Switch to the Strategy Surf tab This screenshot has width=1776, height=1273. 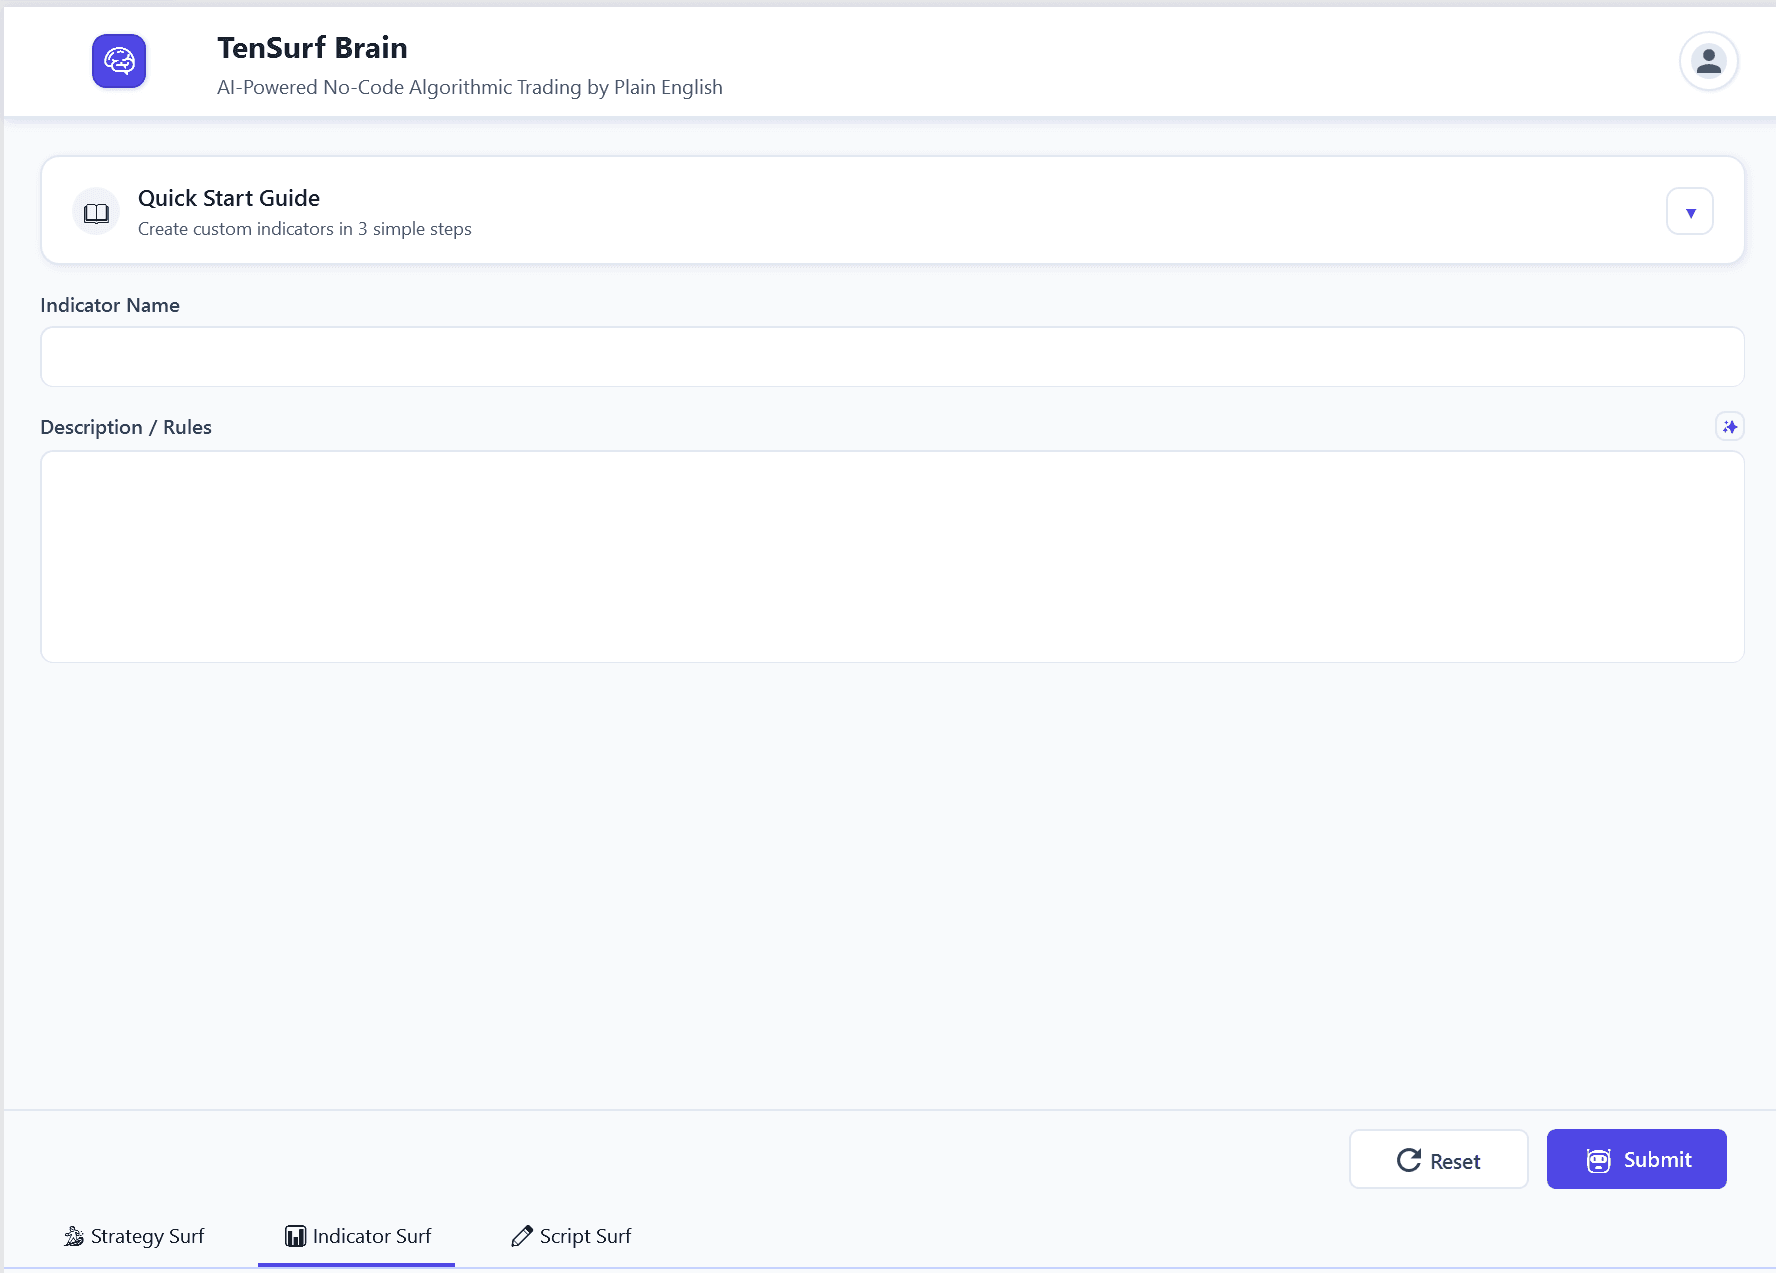[135, 1236]
